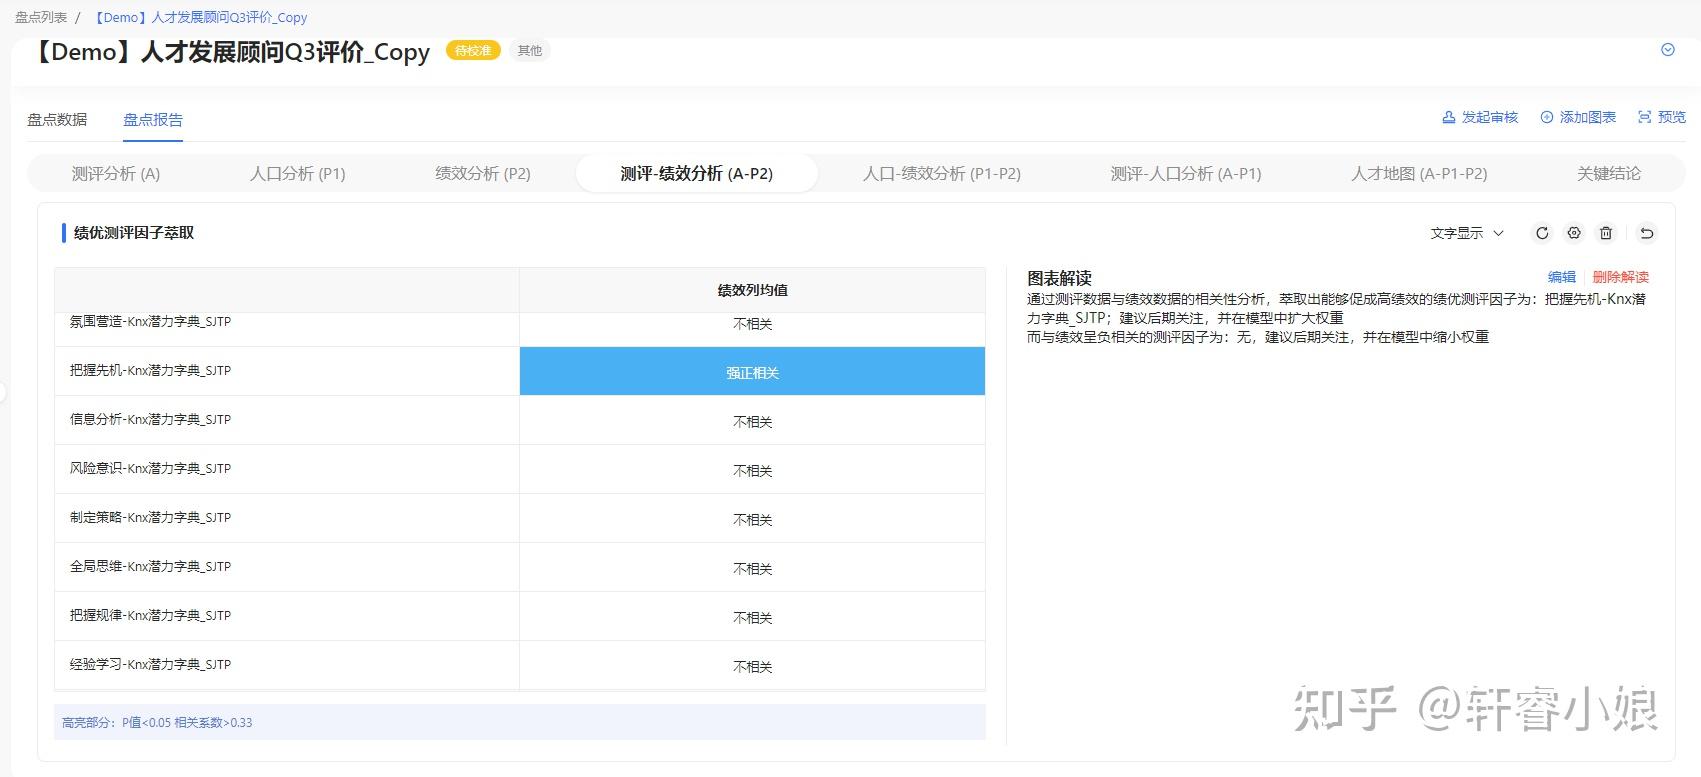
Task: Click 不相关 in the 信息分析 row
Action: 753,422
